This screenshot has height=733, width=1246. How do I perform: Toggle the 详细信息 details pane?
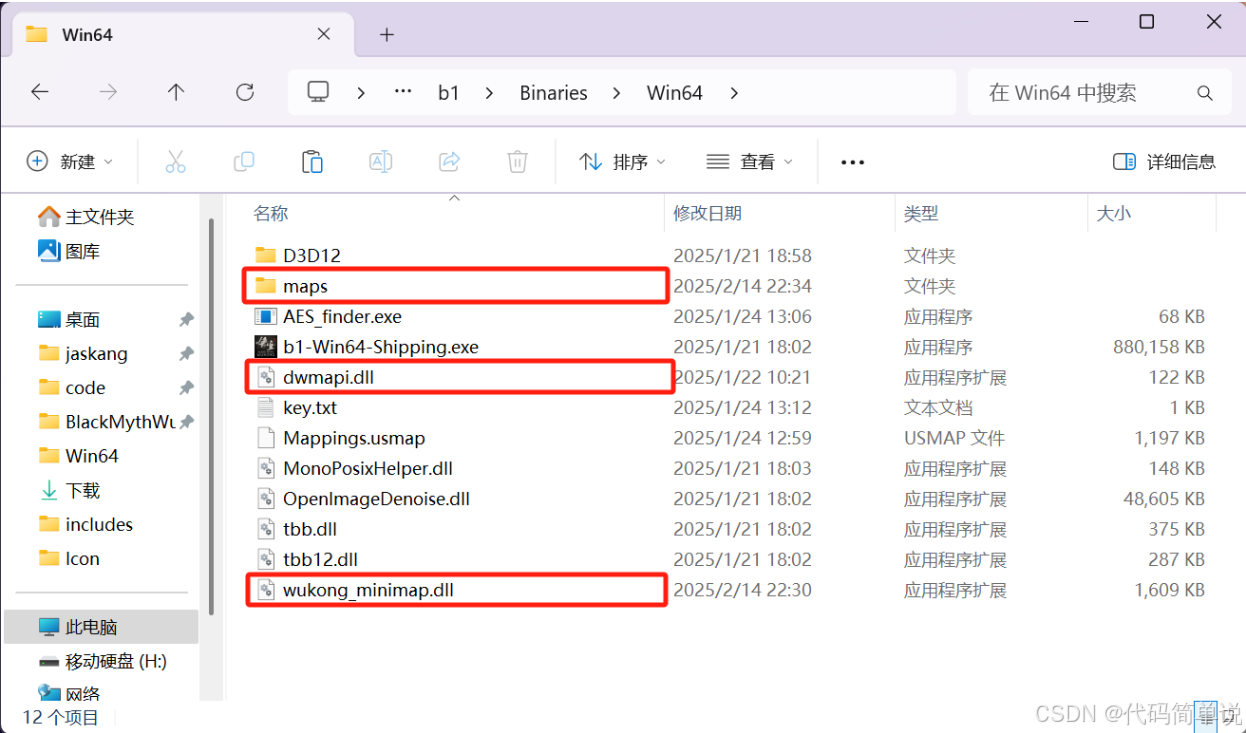(1164, 161)
